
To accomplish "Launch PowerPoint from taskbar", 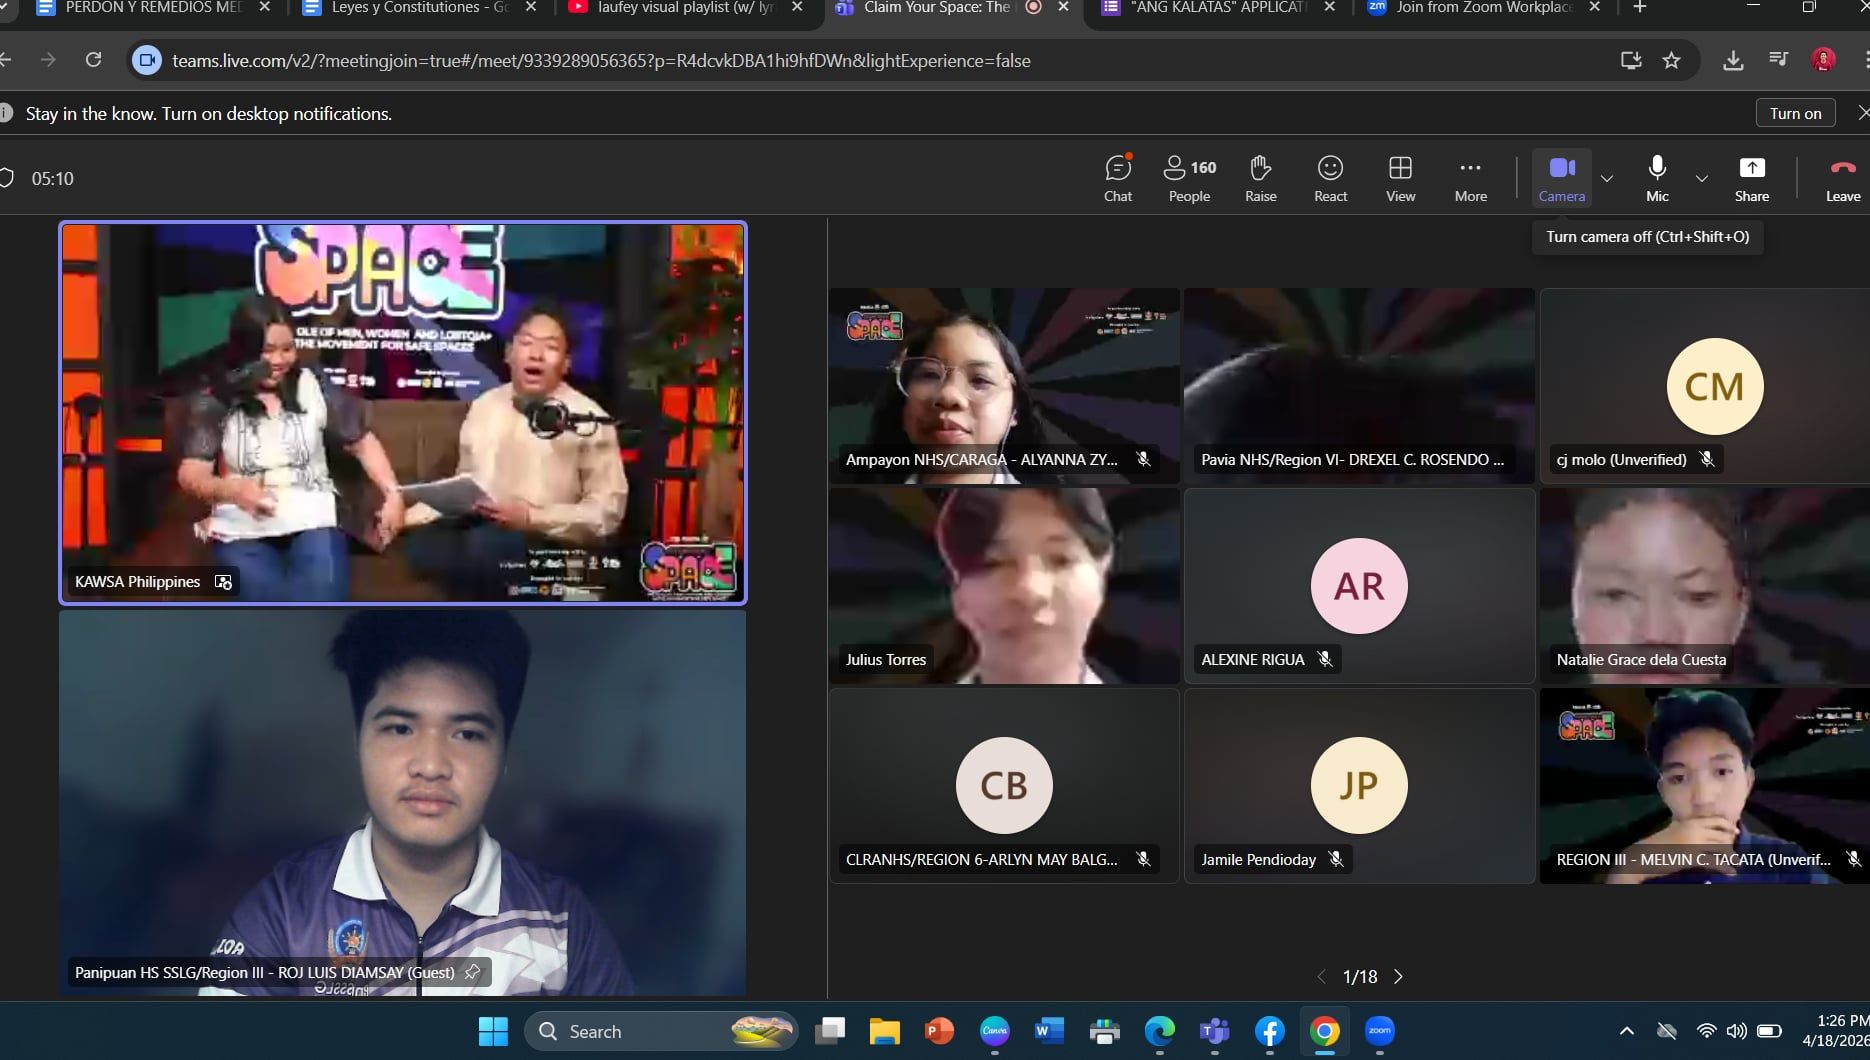I will pyautogui.click(x=939, y=1031).
